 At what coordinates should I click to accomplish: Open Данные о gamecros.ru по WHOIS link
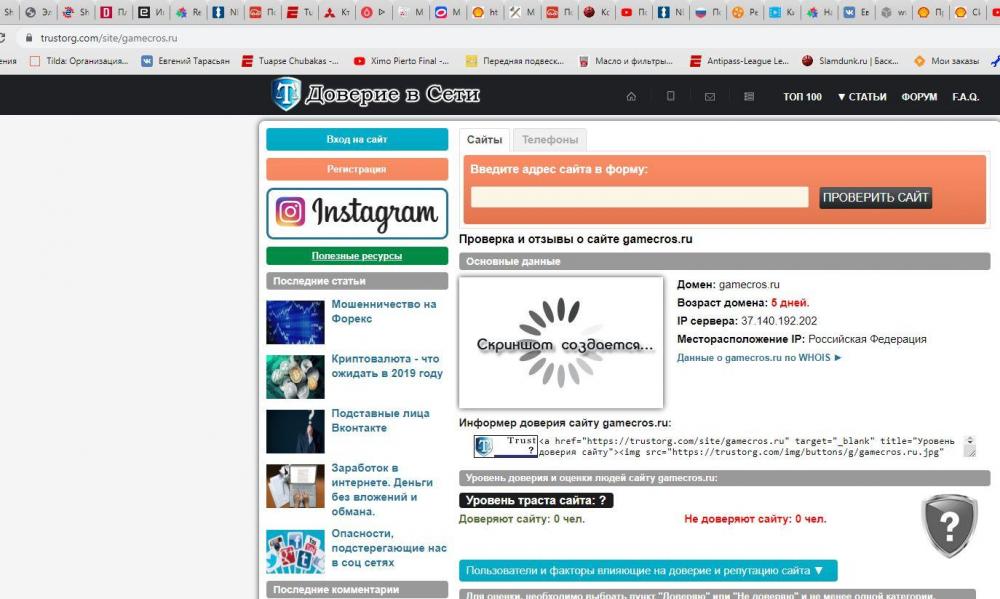click(x=759, y=357)
